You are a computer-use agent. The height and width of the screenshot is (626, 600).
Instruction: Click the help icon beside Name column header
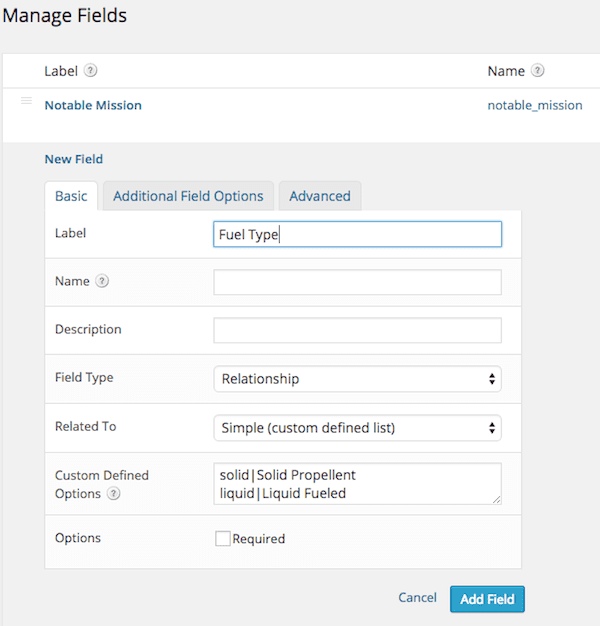[x=538, y=71]
